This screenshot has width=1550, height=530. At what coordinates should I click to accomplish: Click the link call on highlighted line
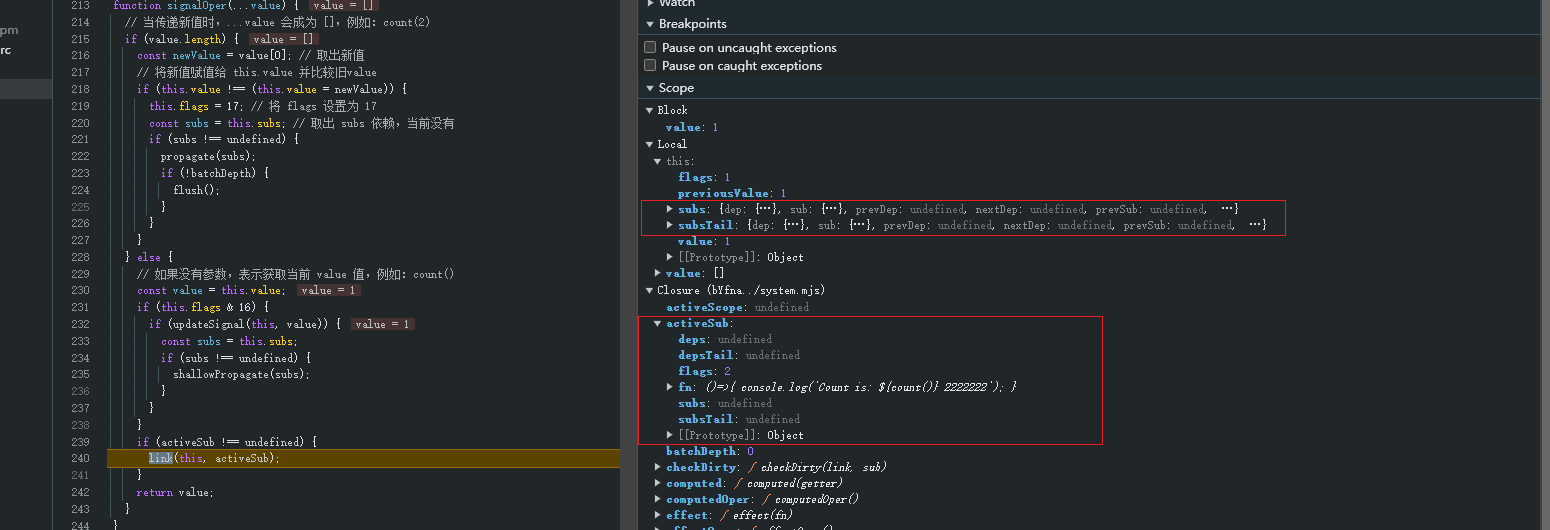[x=160, y=458]
